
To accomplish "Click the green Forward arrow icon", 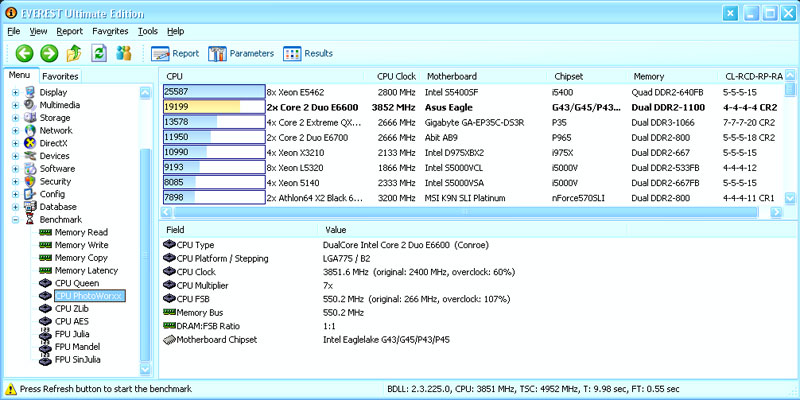I will coord(49,53).
